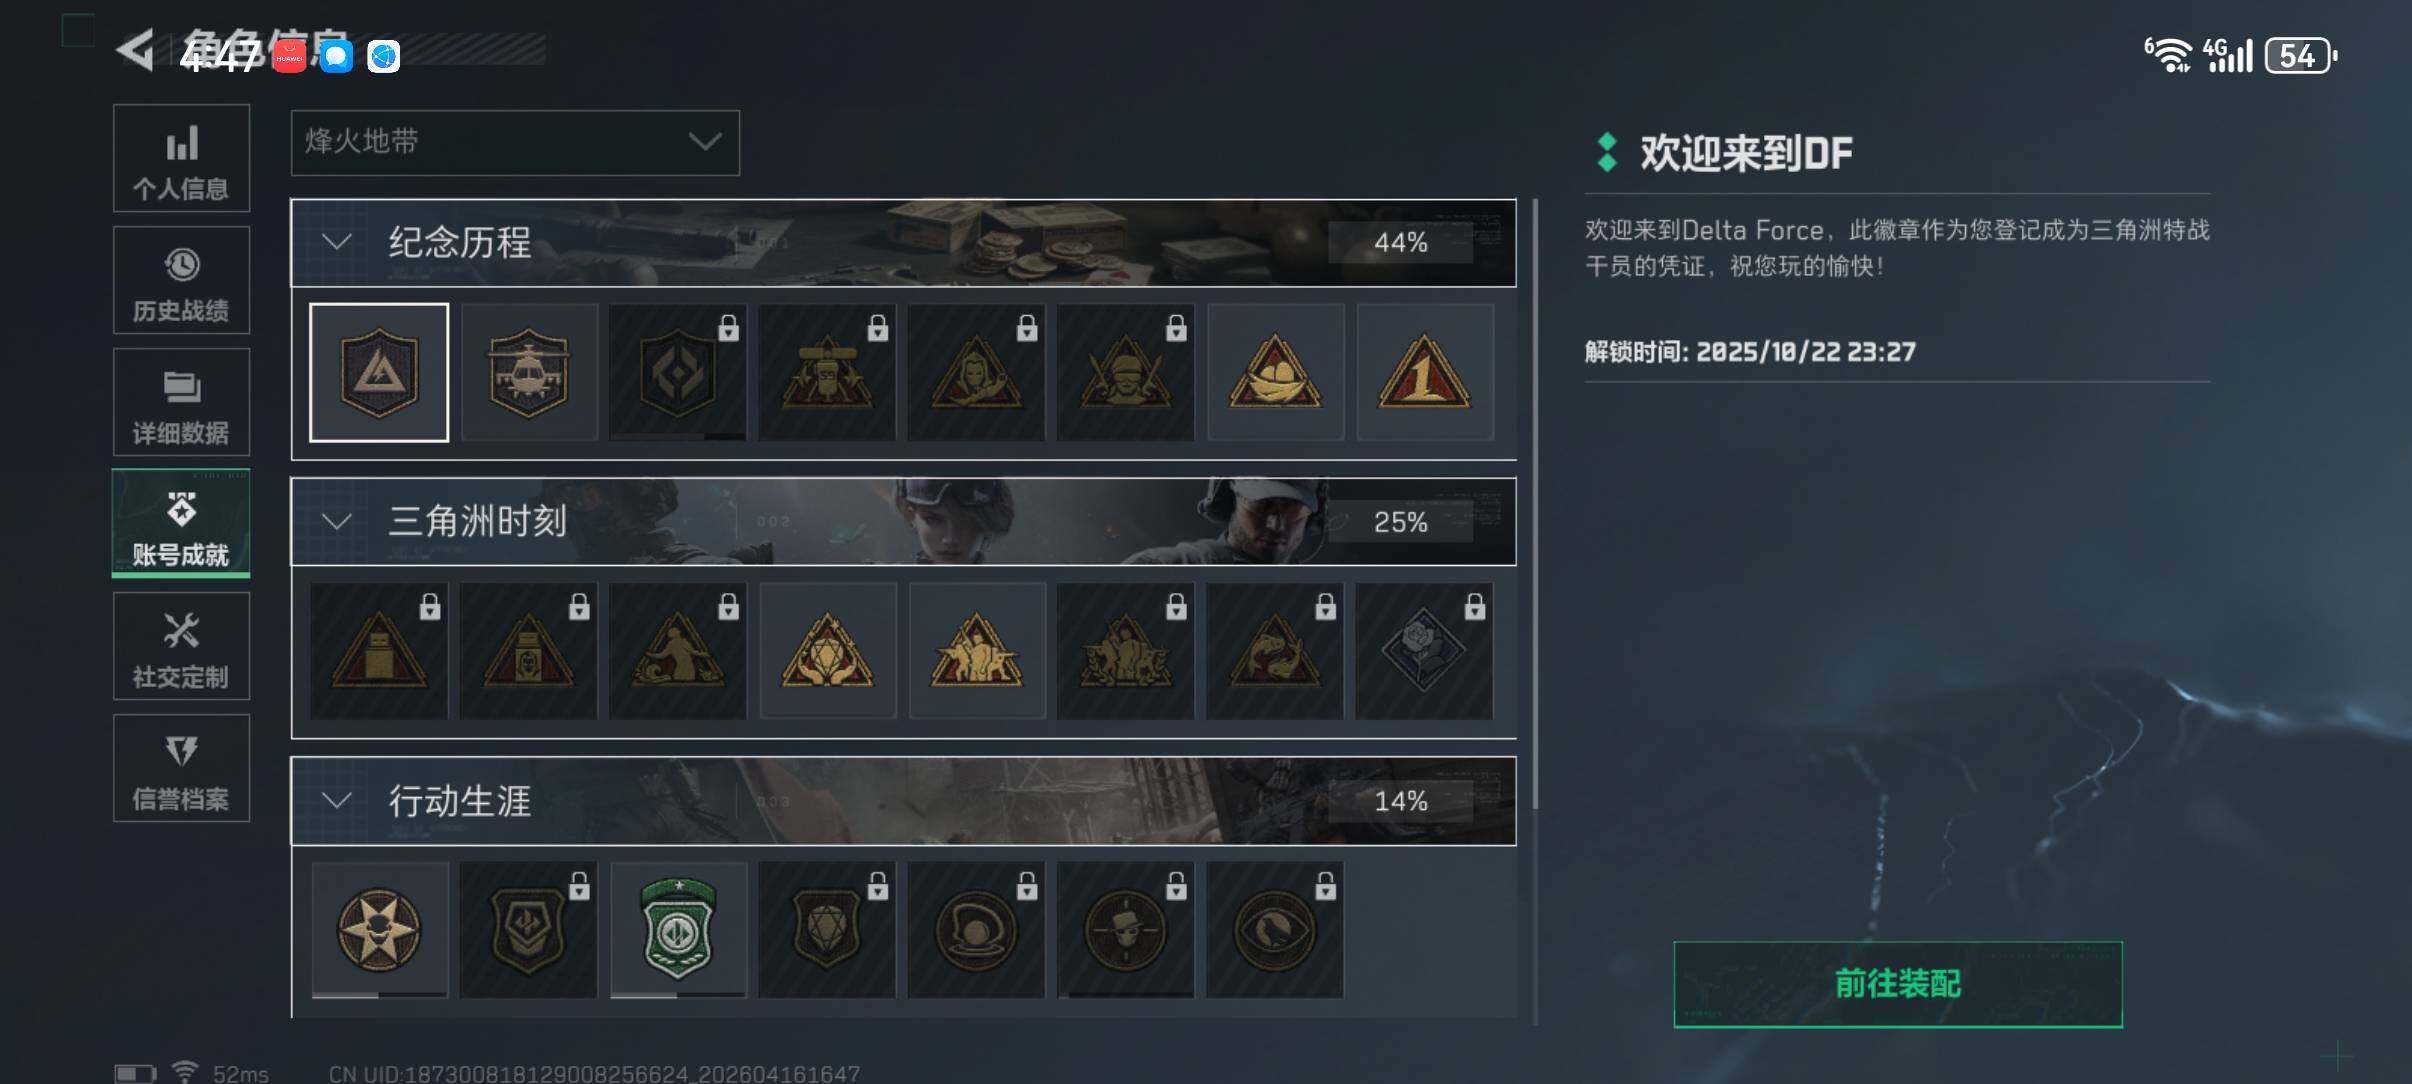Select the red number 1 triangle badge
2412x1084 pixels.
[1425, 372]
